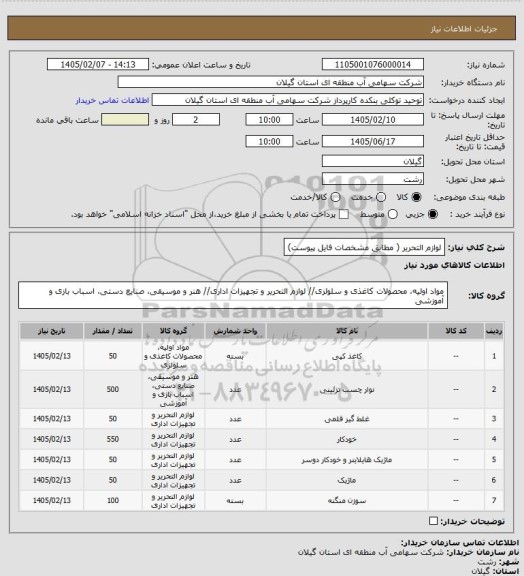The image size is (524, 576).
Task: Click the response deadline date 1405/02/10
Action: (x=373, y=120)
